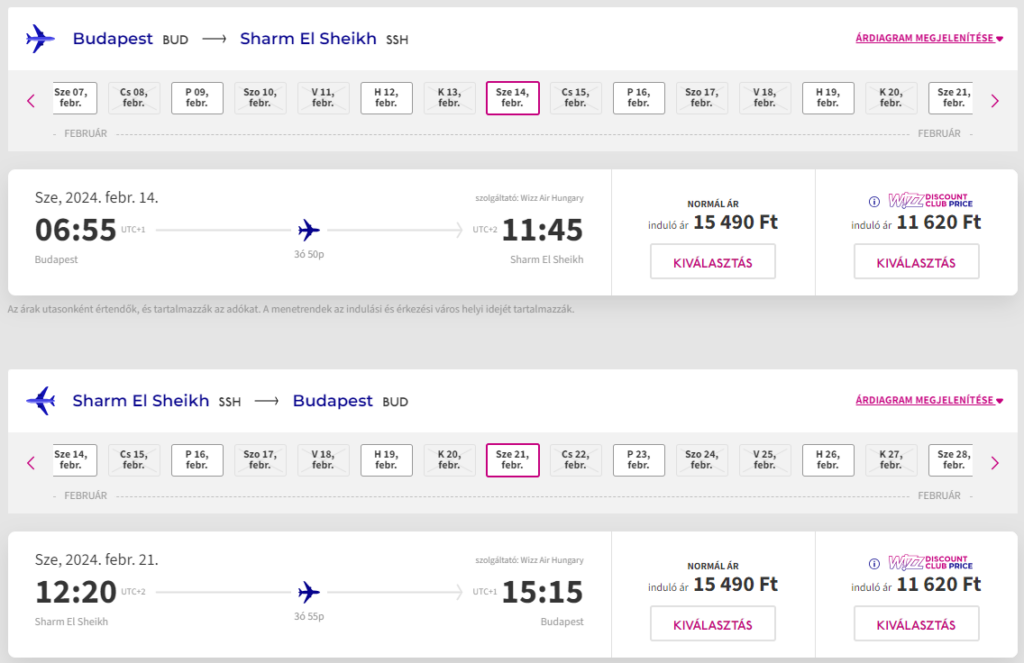Go to next outbound dates with right arrow

[995, 101]
